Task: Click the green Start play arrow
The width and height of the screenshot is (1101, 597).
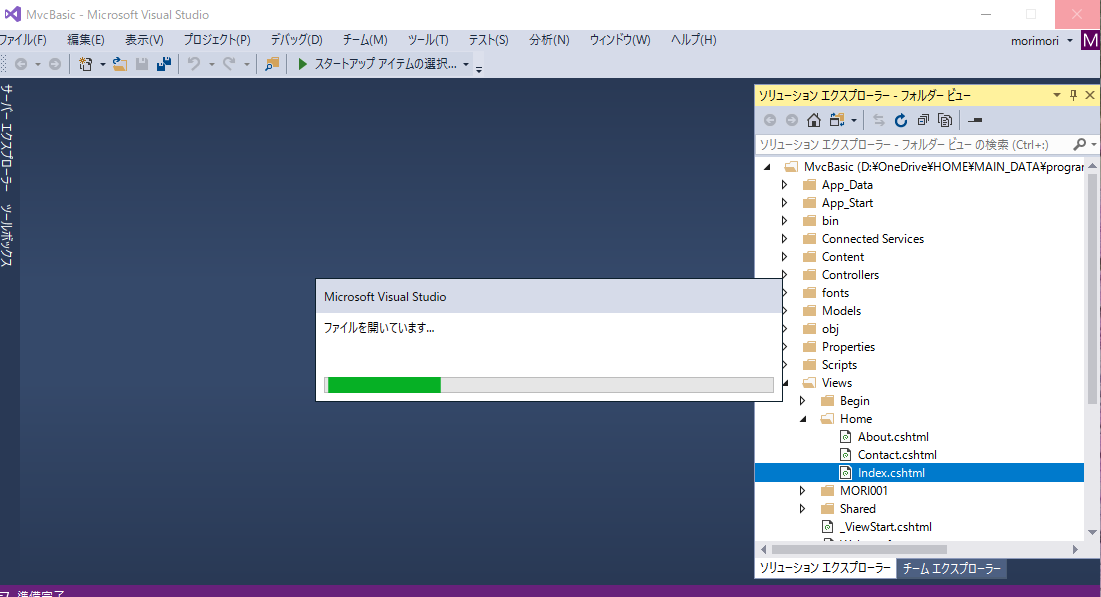Action: (303, 64)
